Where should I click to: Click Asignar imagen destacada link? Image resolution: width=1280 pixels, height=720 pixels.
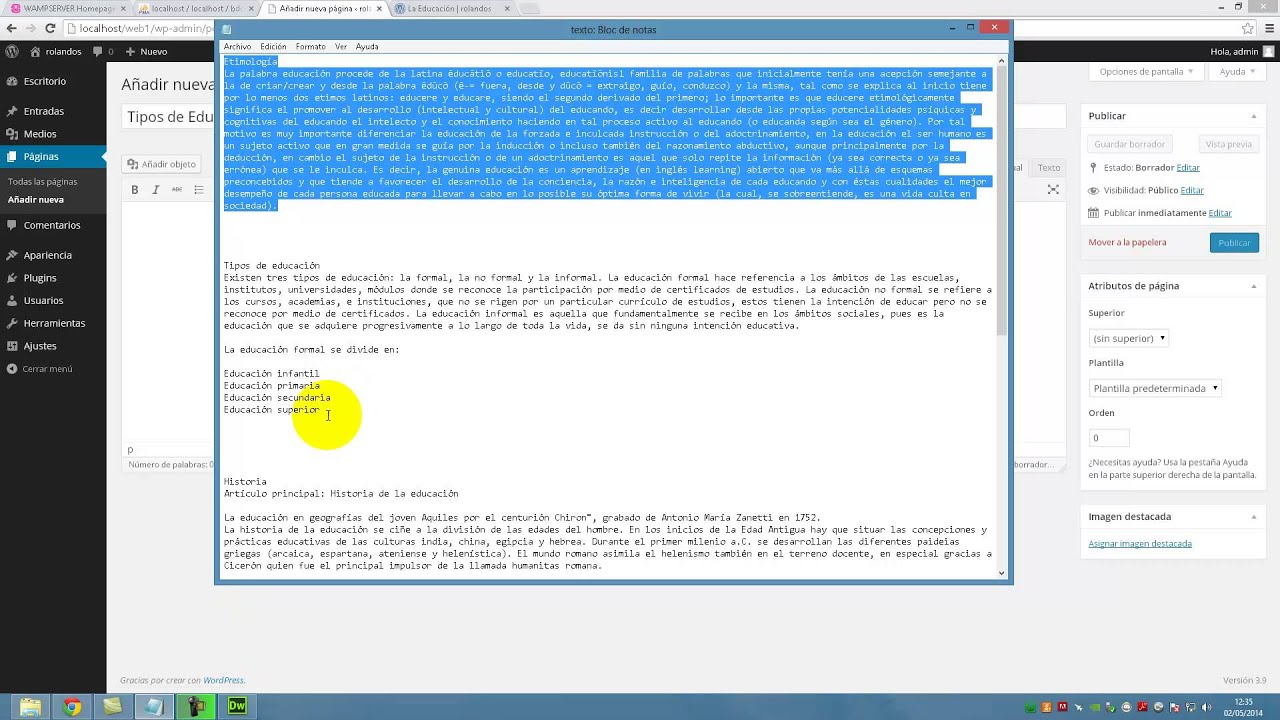(1140, 544)
